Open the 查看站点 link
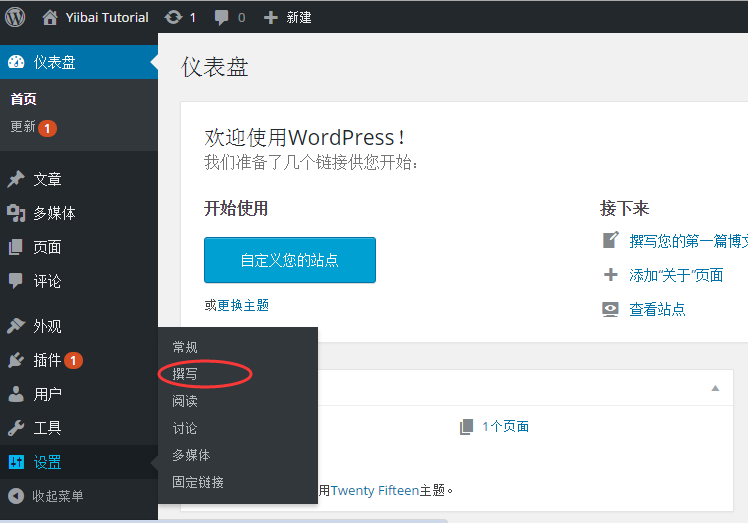Screen dimensions: 748x523 point(657,309)
